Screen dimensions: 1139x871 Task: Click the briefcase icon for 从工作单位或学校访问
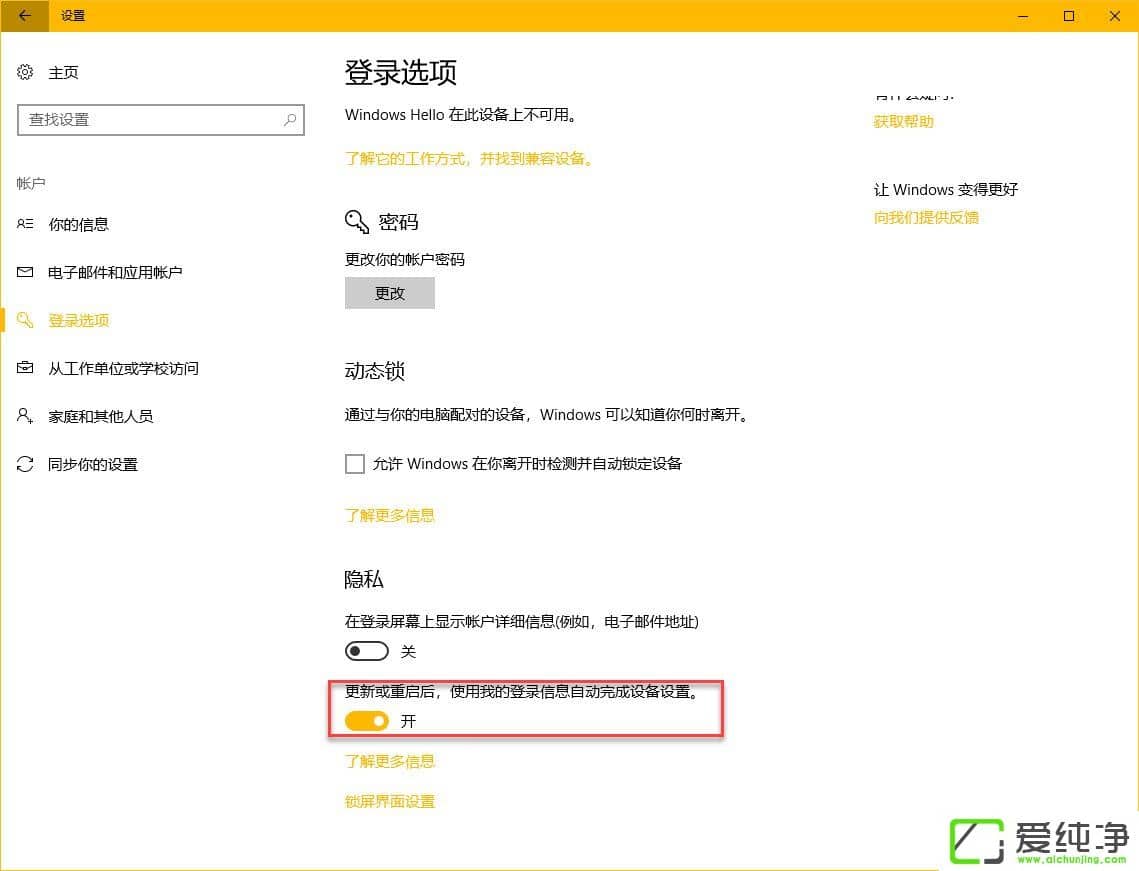pos(25,368)
